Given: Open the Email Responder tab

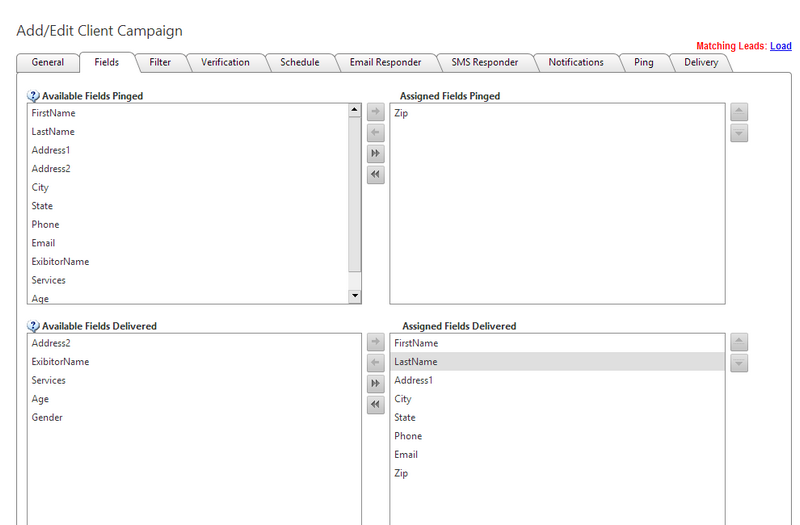Looking at the screenshot, I should 385,62.
